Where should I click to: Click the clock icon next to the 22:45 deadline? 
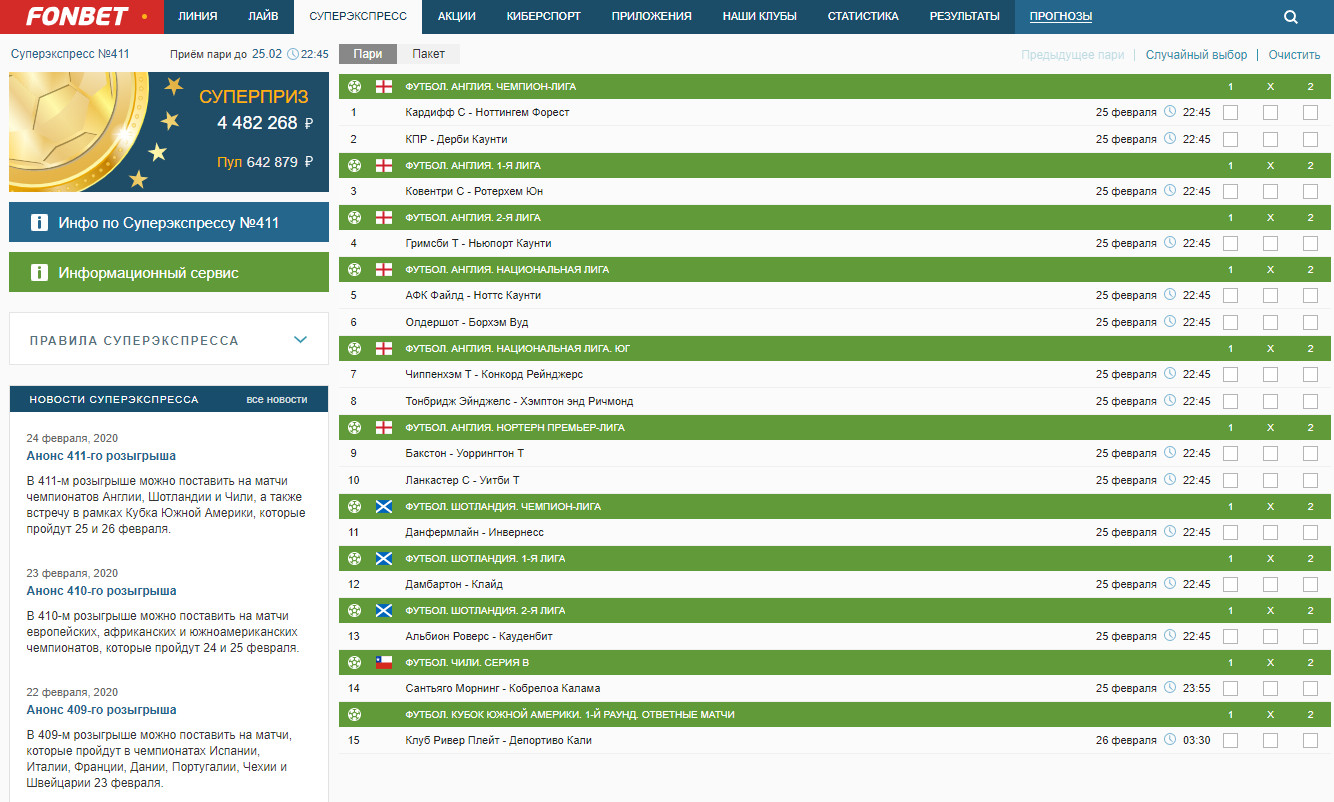coord(292,54)
